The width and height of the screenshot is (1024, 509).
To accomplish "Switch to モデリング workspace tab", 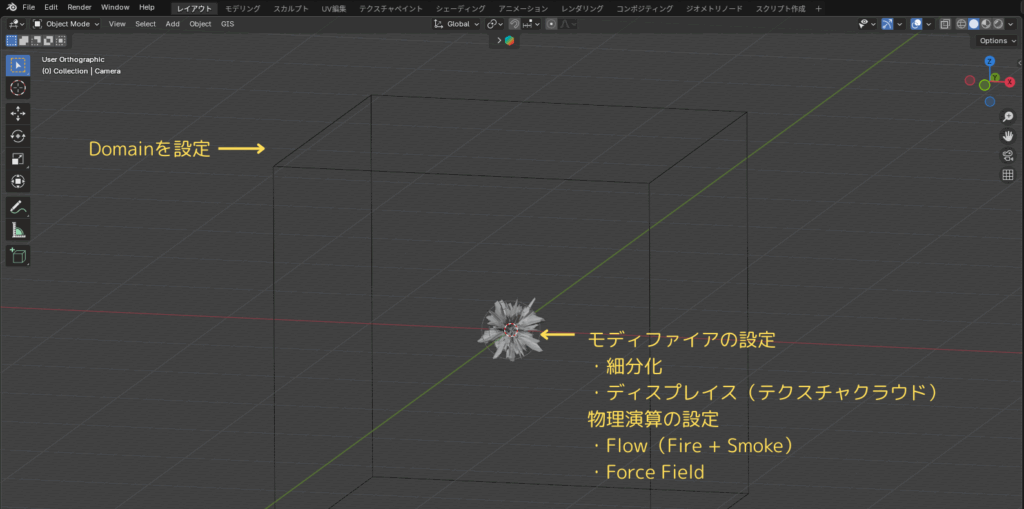I will point(242,8).
